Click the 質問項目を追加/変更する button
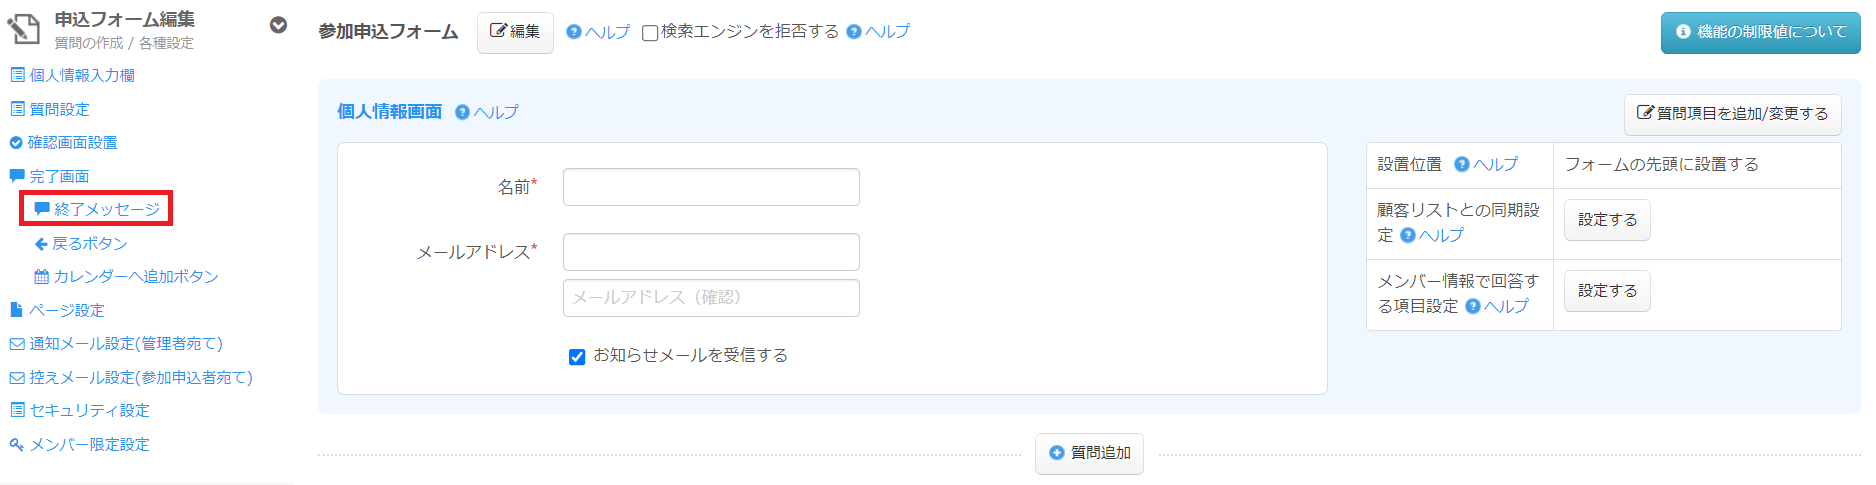The image size is (1876, 485). [x=1732, y=114]
